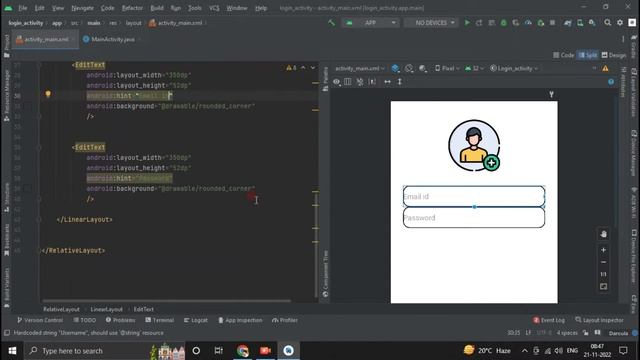Click the Clear Constraints icon
The image size is (640, 360).
[360, 82]
